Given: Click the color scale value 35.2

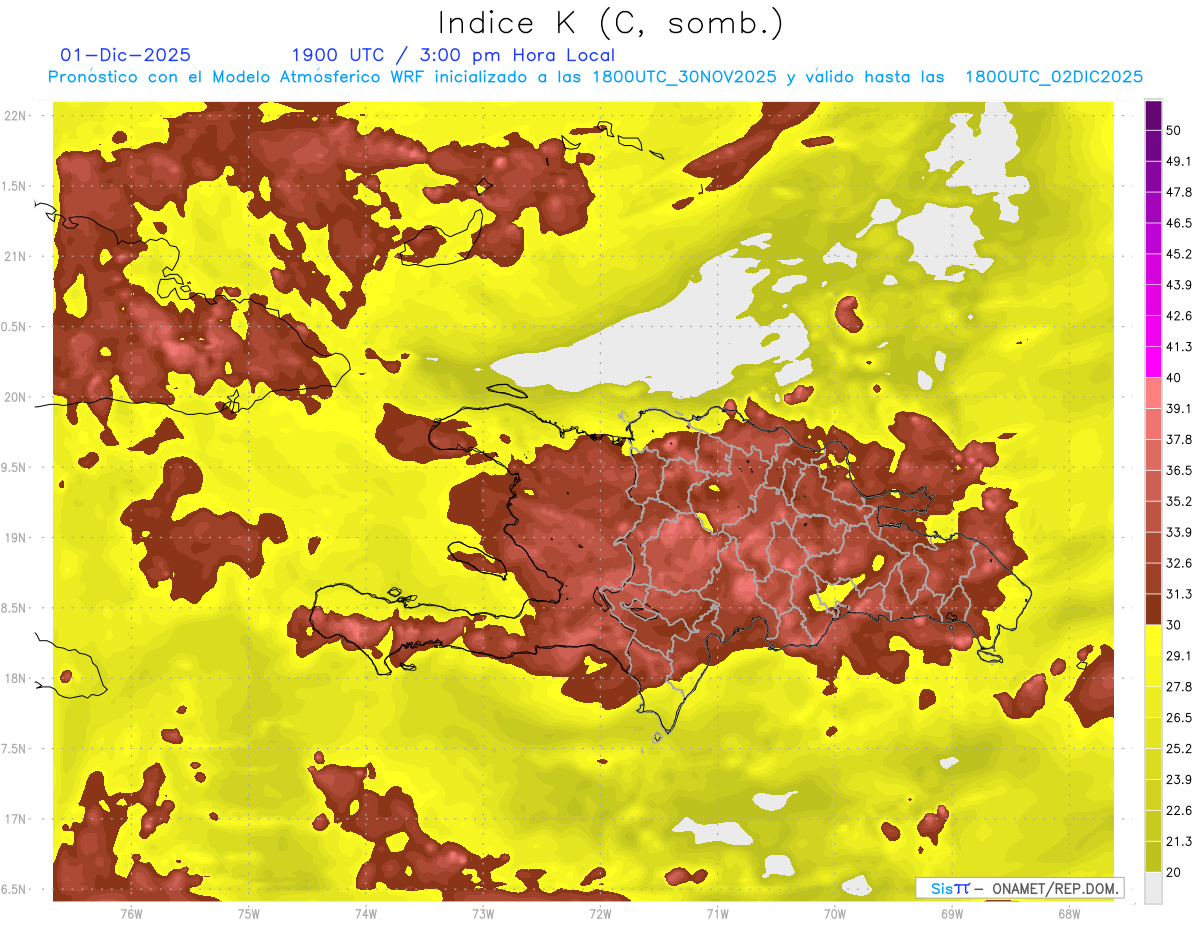Looking at the screenshot, I should click(x=1180, y=501).
